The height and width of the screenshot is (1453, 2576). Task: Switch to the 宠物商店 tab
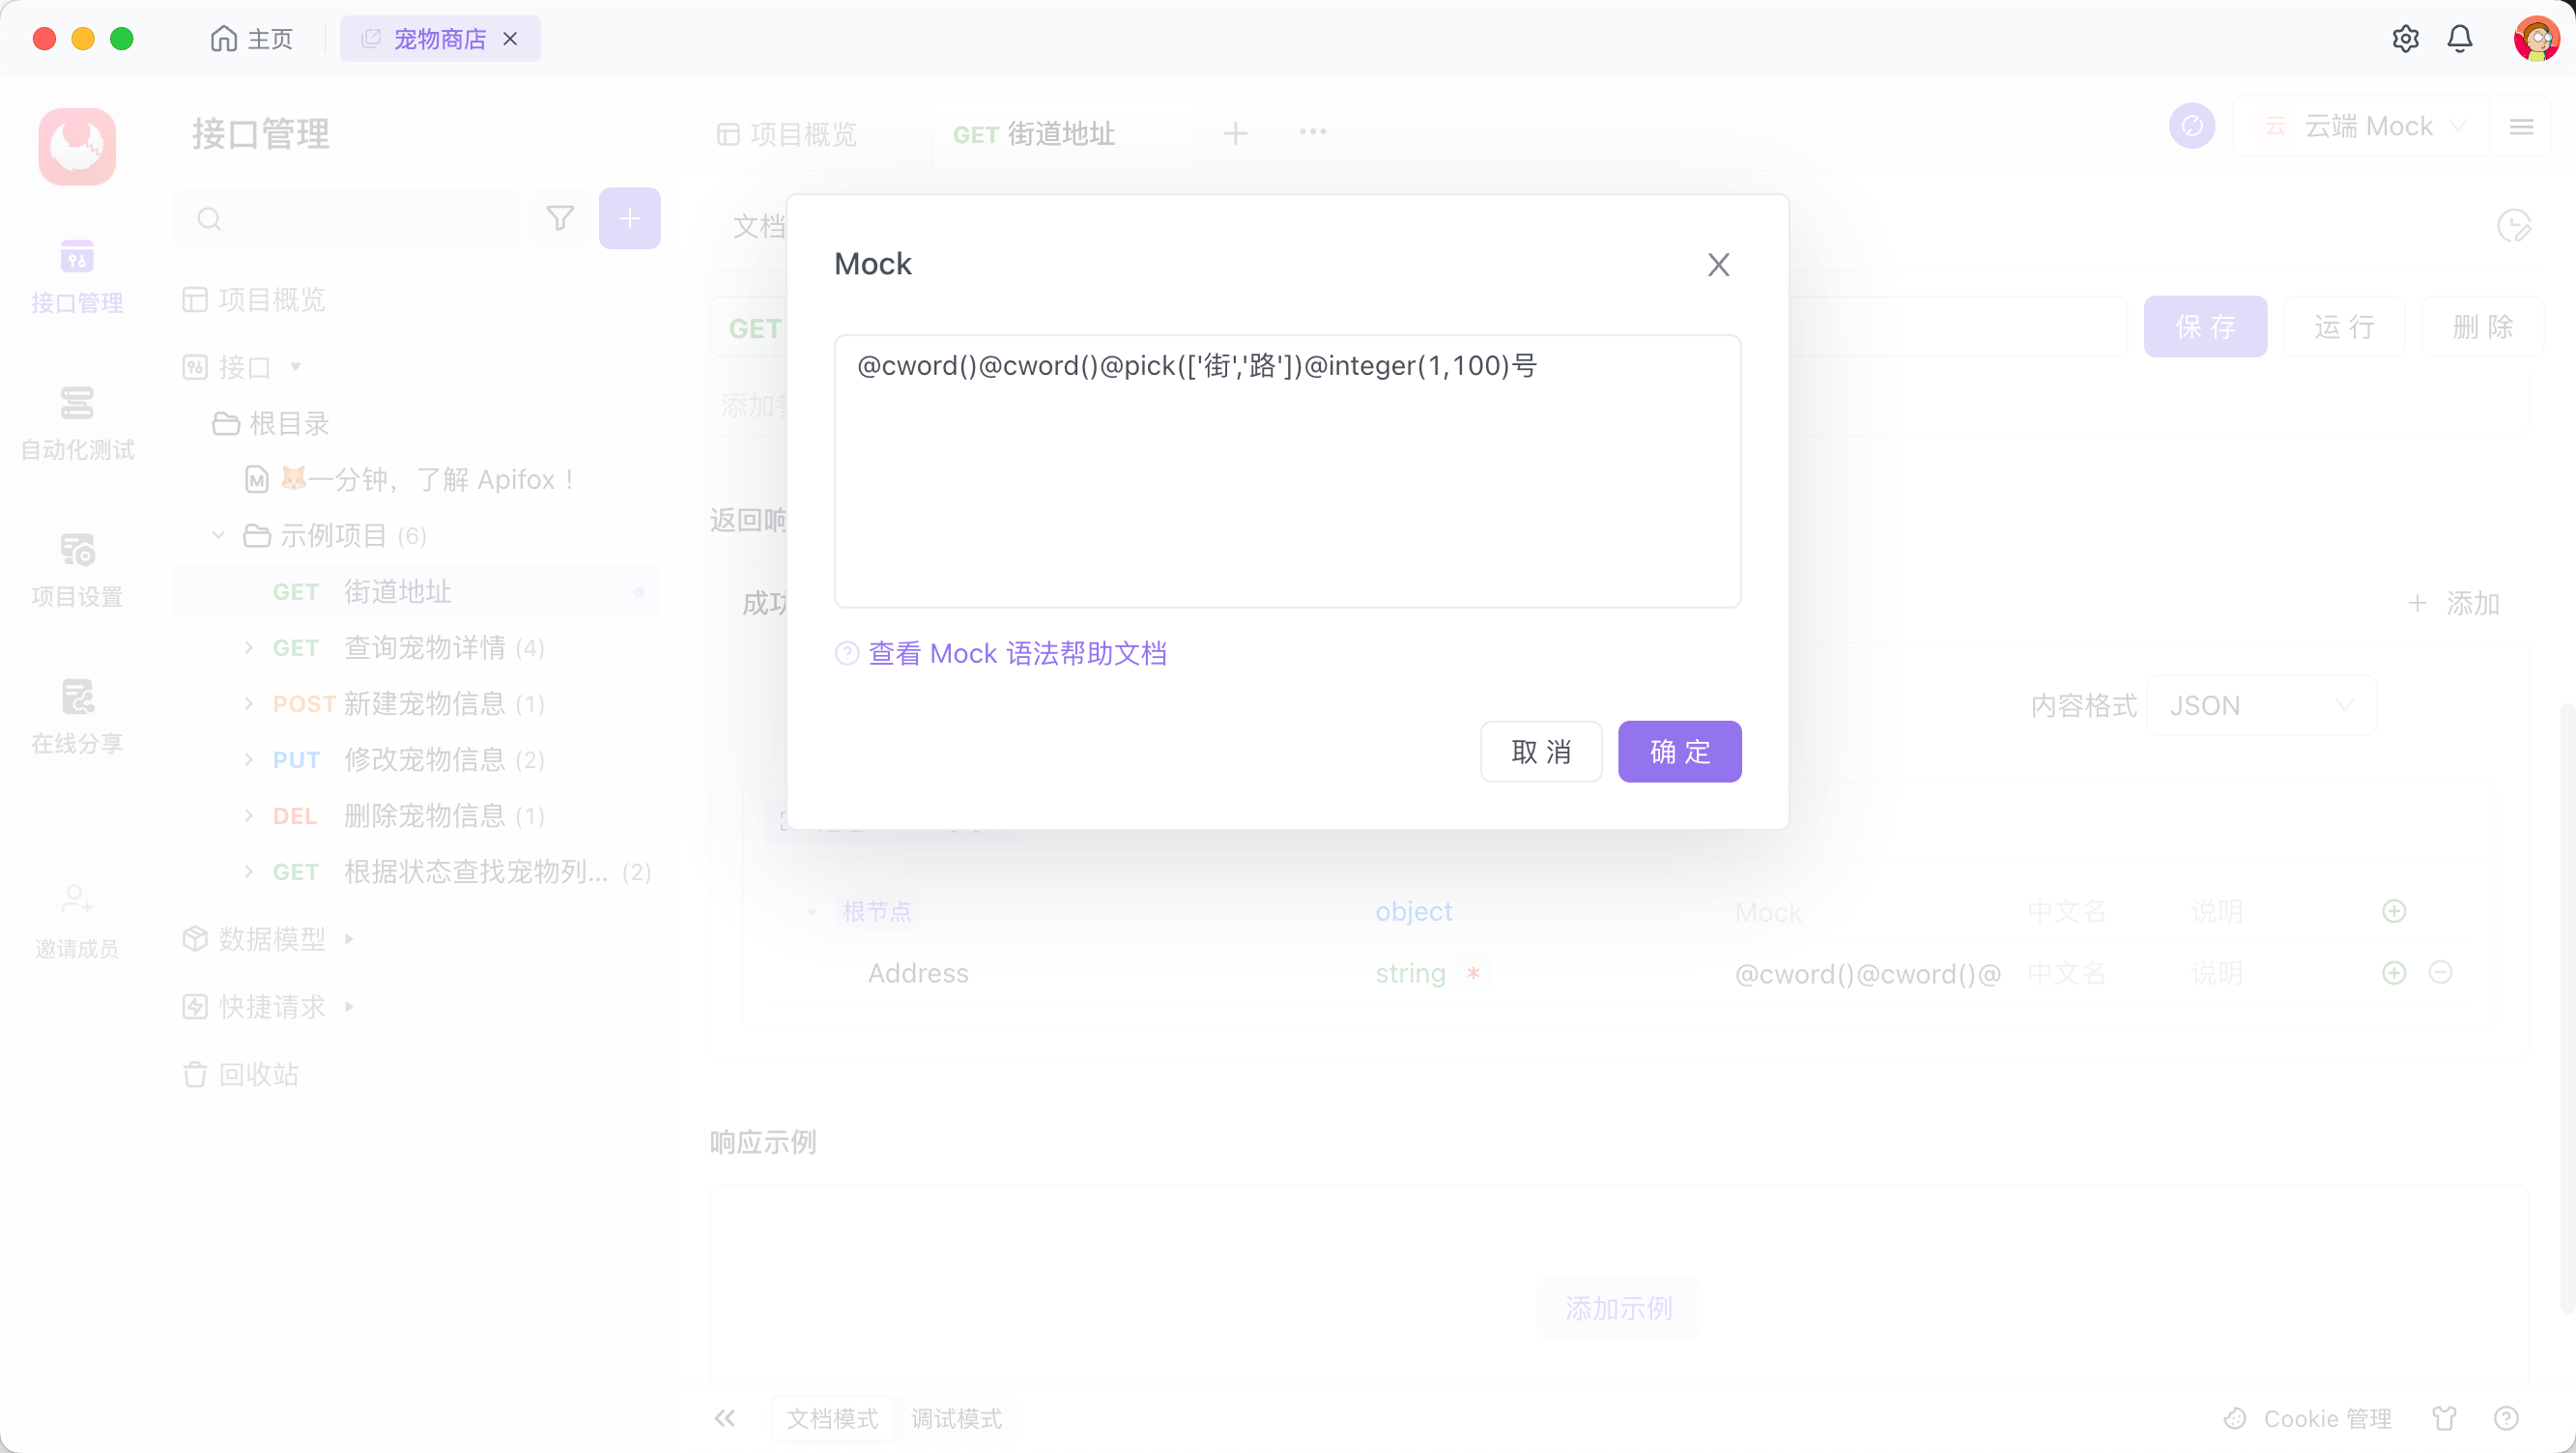[439, 39]
